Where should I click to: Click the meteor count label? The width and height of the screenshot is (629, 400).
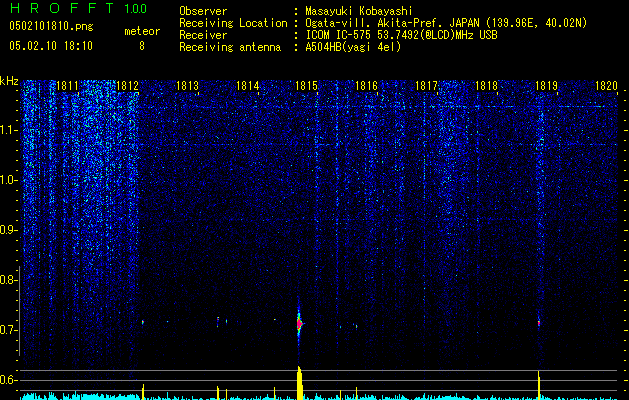[x=142, y=31]
